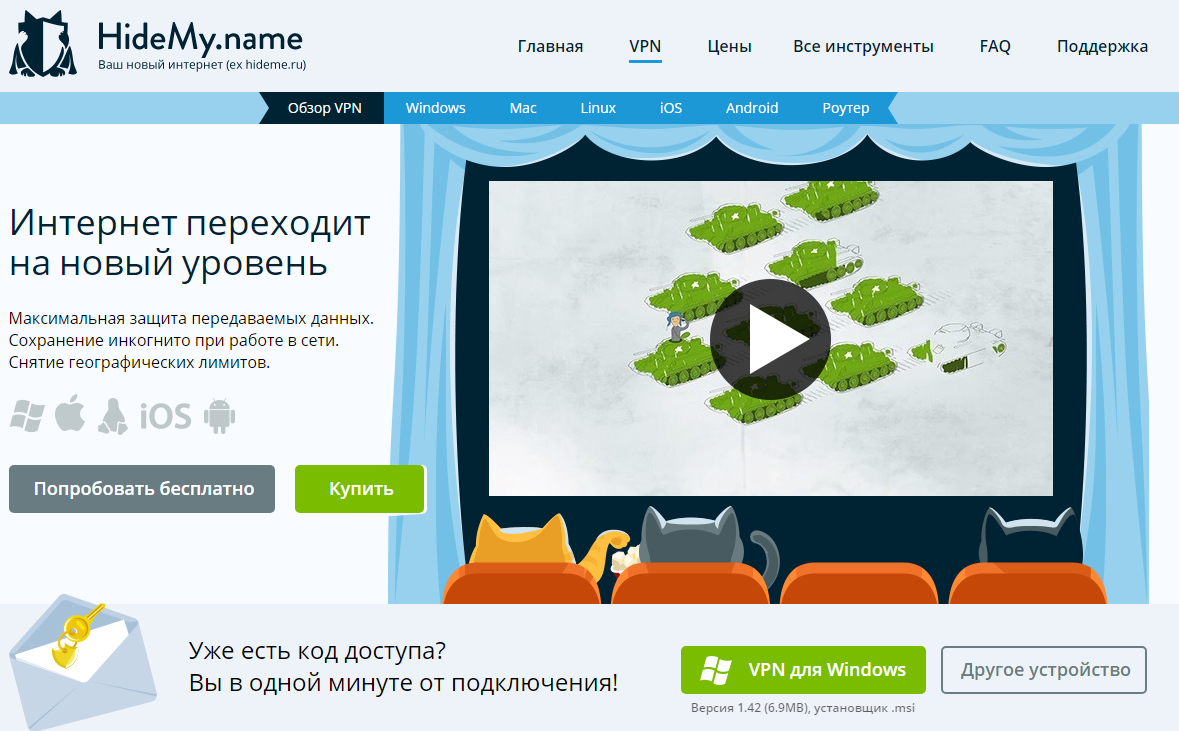Click tagline "Ваш новый интернет (ex hideme.ru)"
This screenshot has width=1179, height=731.
(202, 65)
